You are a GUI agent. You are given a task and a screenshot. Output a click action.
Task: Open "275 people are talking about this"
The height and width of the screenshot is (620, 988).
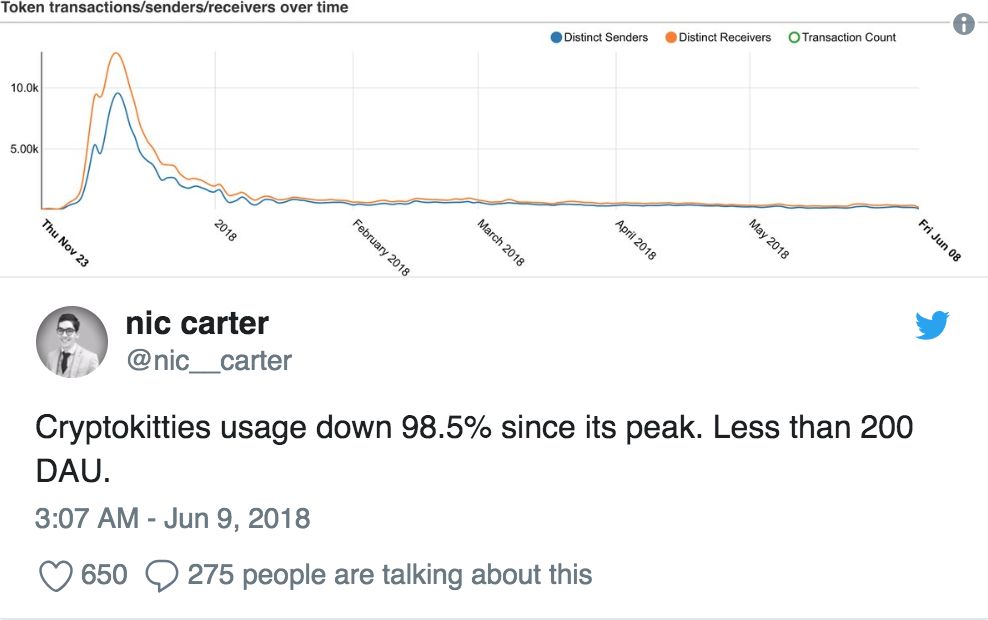point(389,575)
